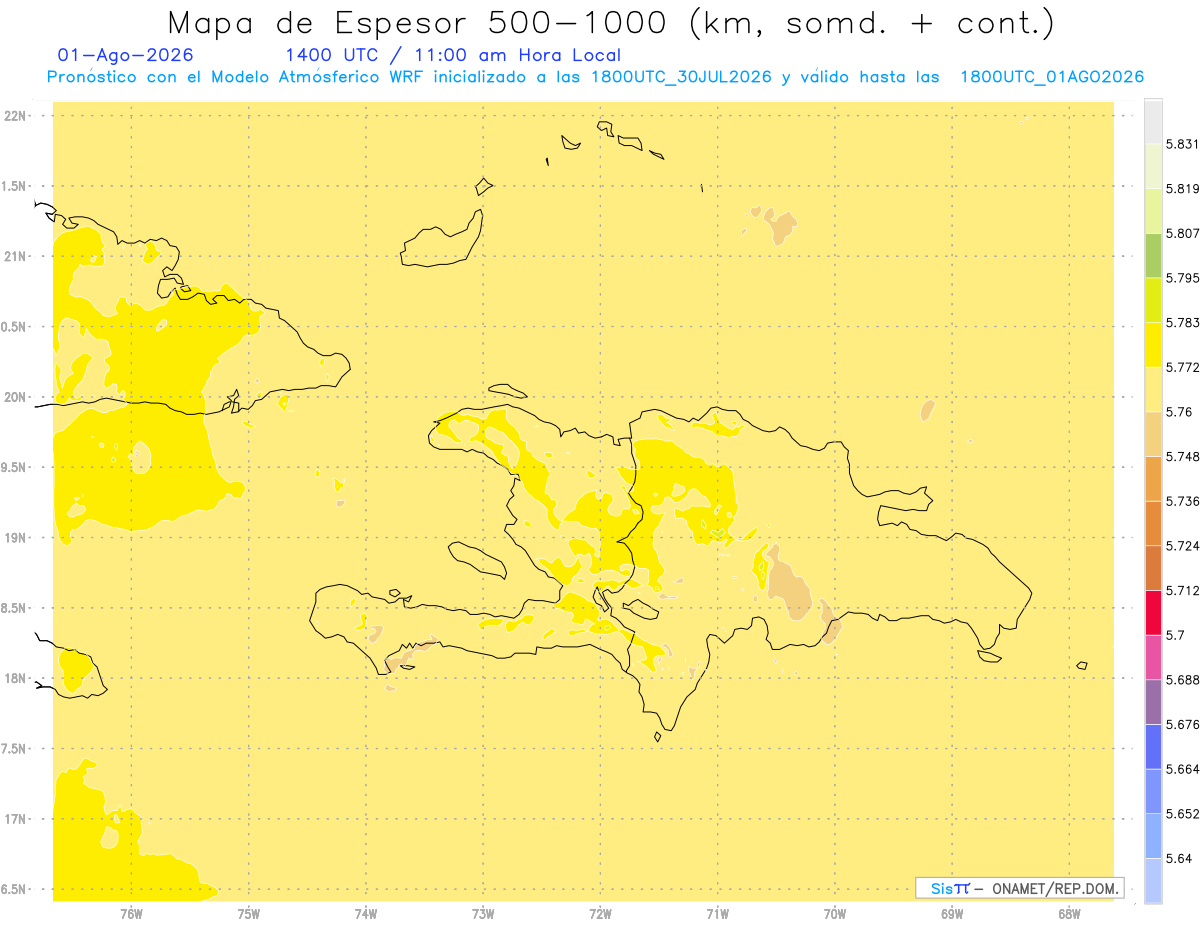Click legend value '5.819'
This screenshot has width=1200, height=927.
(x=1182, y=189)
